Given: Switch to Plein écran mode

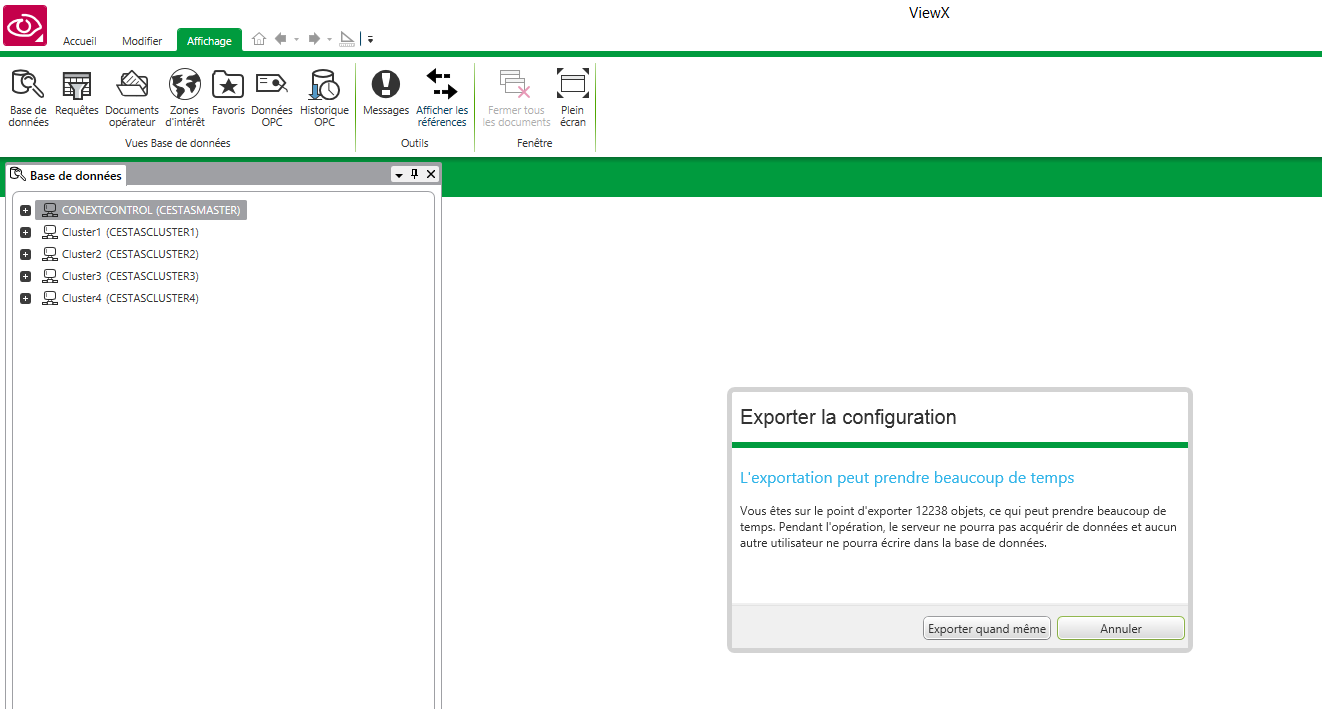Looking at the screenshot, I should coord(573,98).
